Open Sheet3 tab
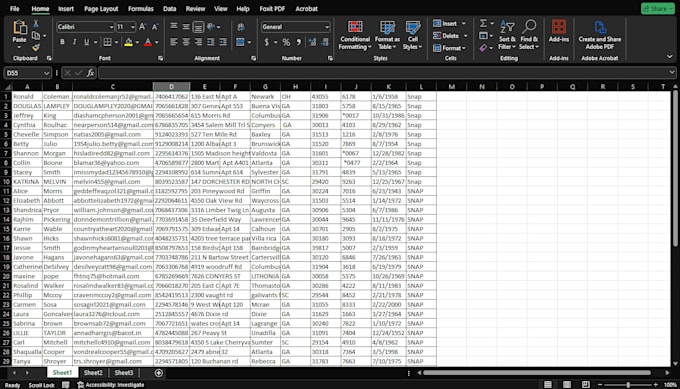 [124, 373]
